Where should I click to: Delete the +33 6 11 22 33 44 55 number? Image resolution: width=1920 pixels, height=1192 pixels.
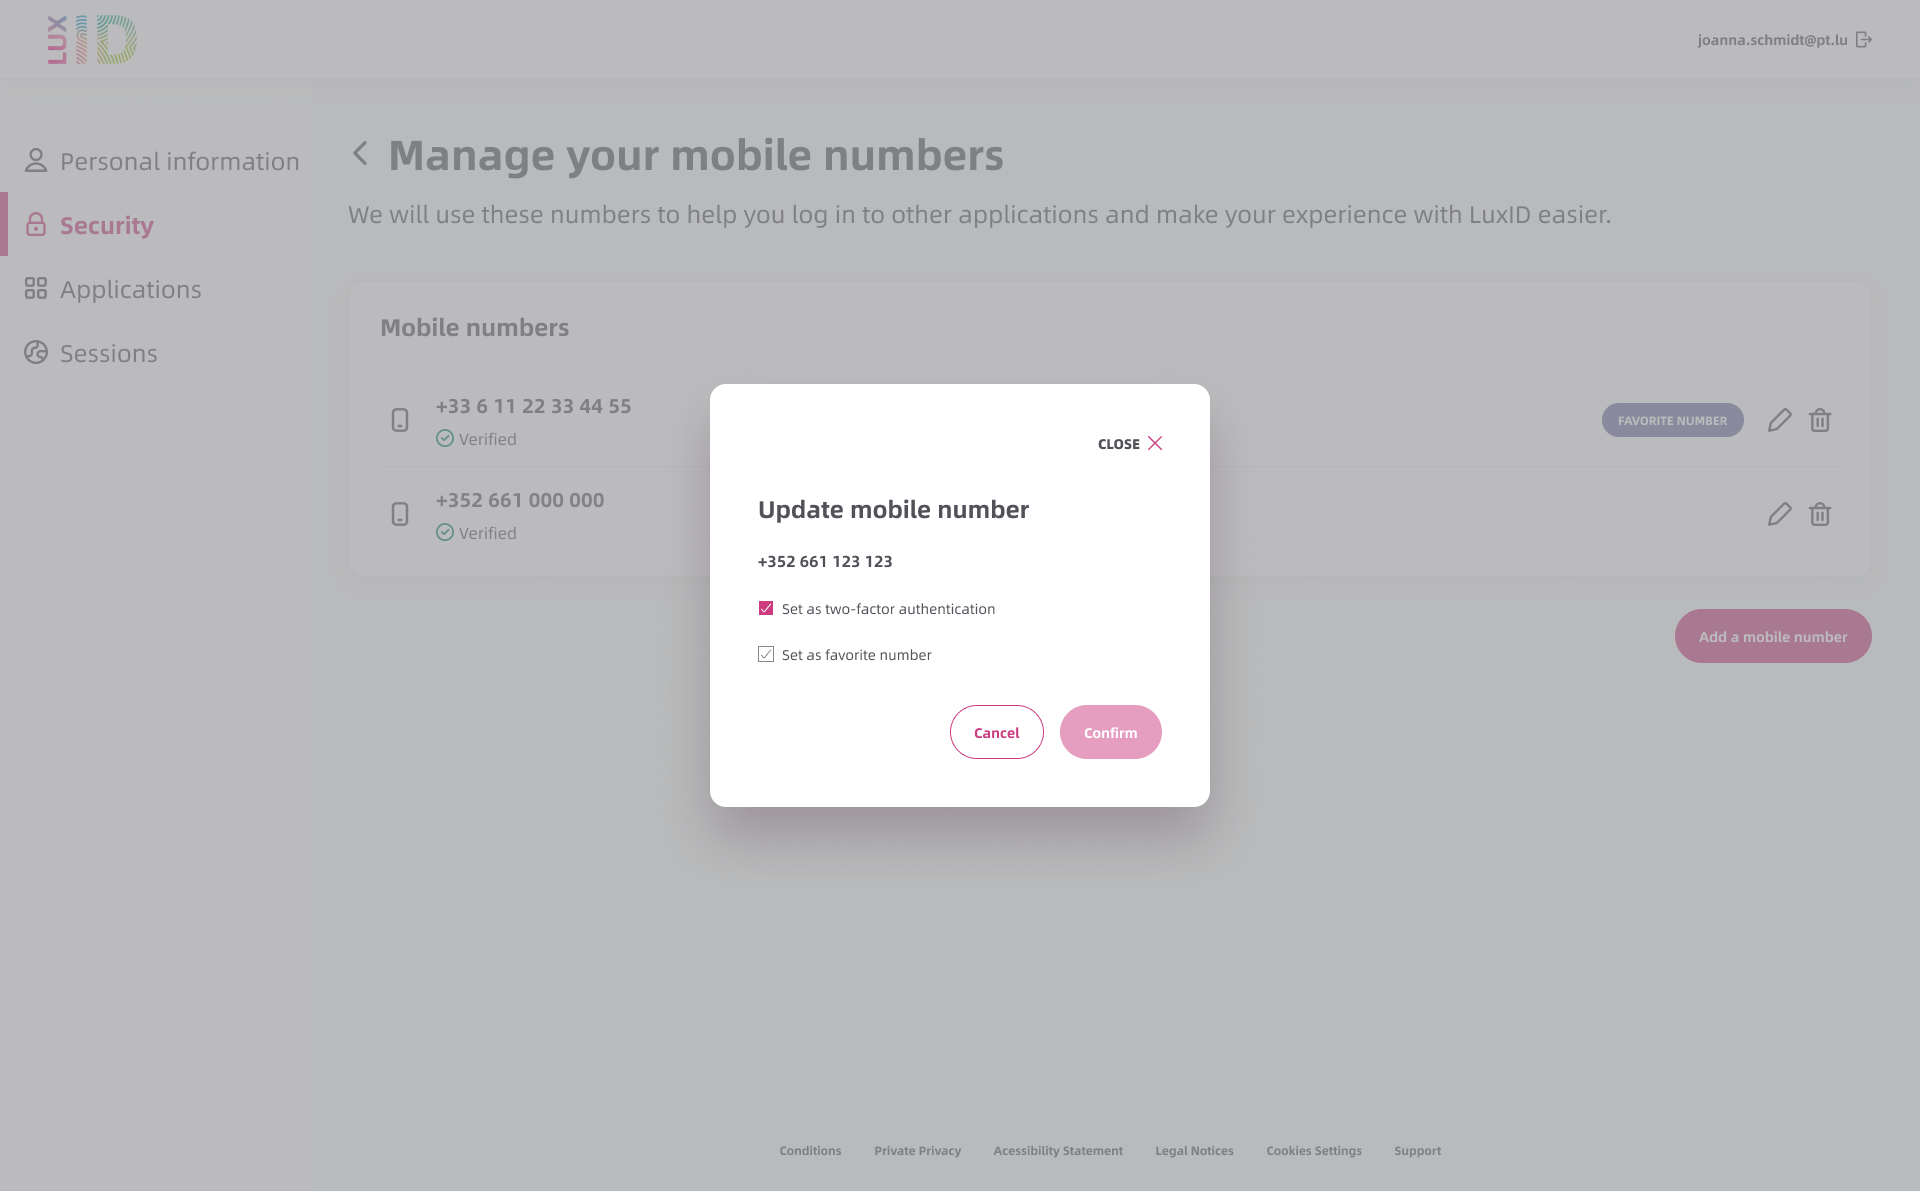click(x=1820, y=420)
